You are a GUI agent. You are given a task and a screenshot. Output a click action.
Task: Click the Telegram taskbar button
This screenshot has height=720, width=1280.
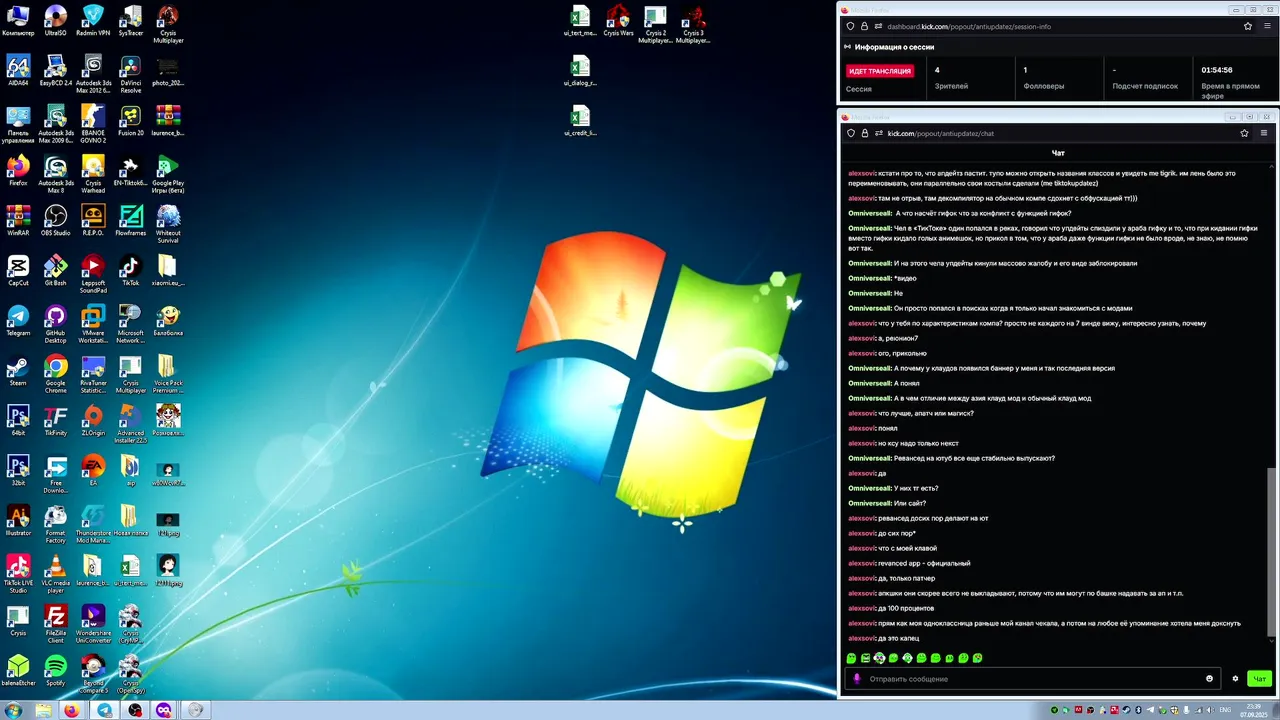pos(104,710)
